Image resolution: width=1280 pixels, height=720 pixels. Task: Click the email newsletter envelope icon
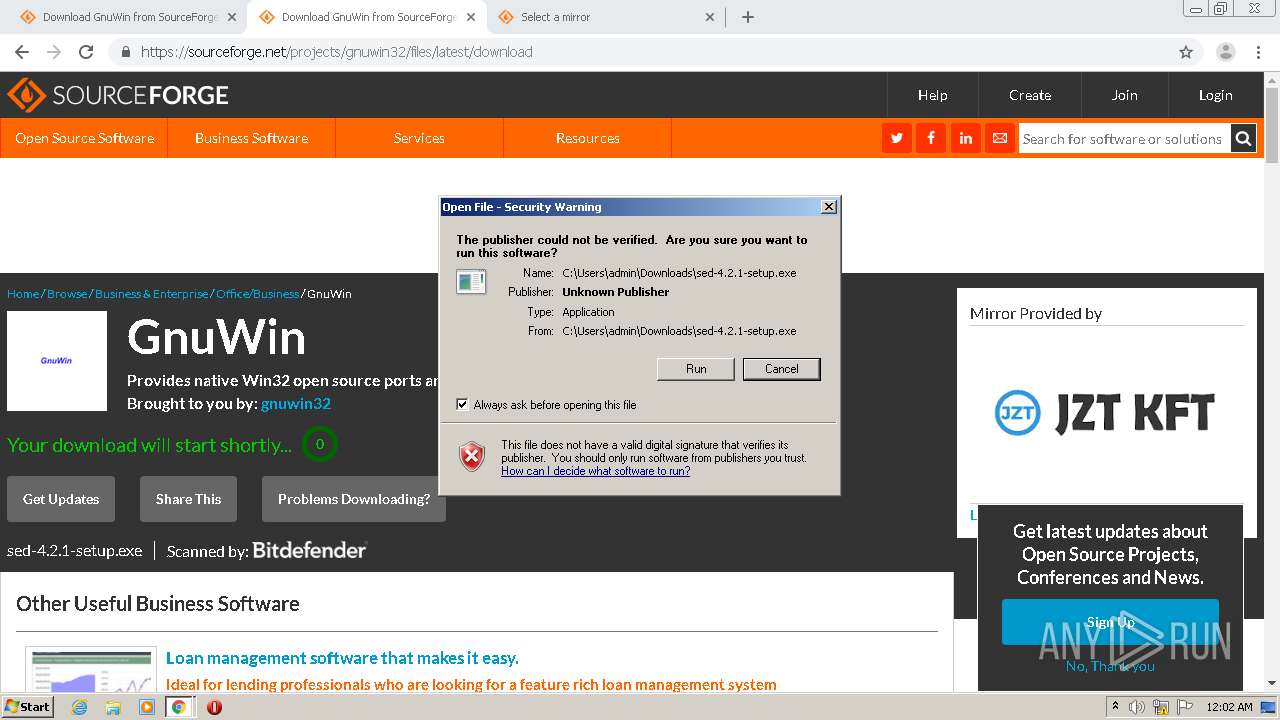(999, 138)
